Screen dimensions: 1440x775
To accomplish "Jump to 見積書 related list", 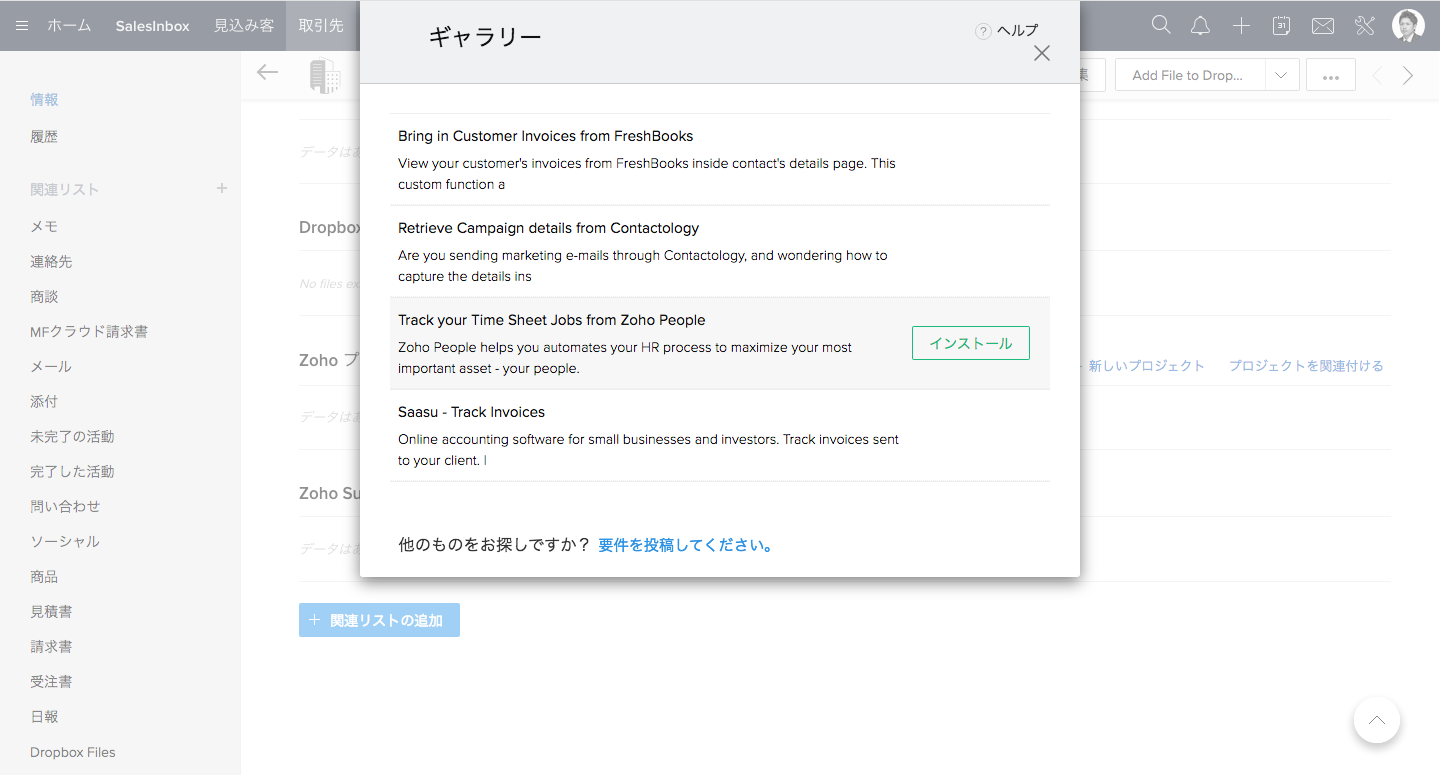I will 51,611.
